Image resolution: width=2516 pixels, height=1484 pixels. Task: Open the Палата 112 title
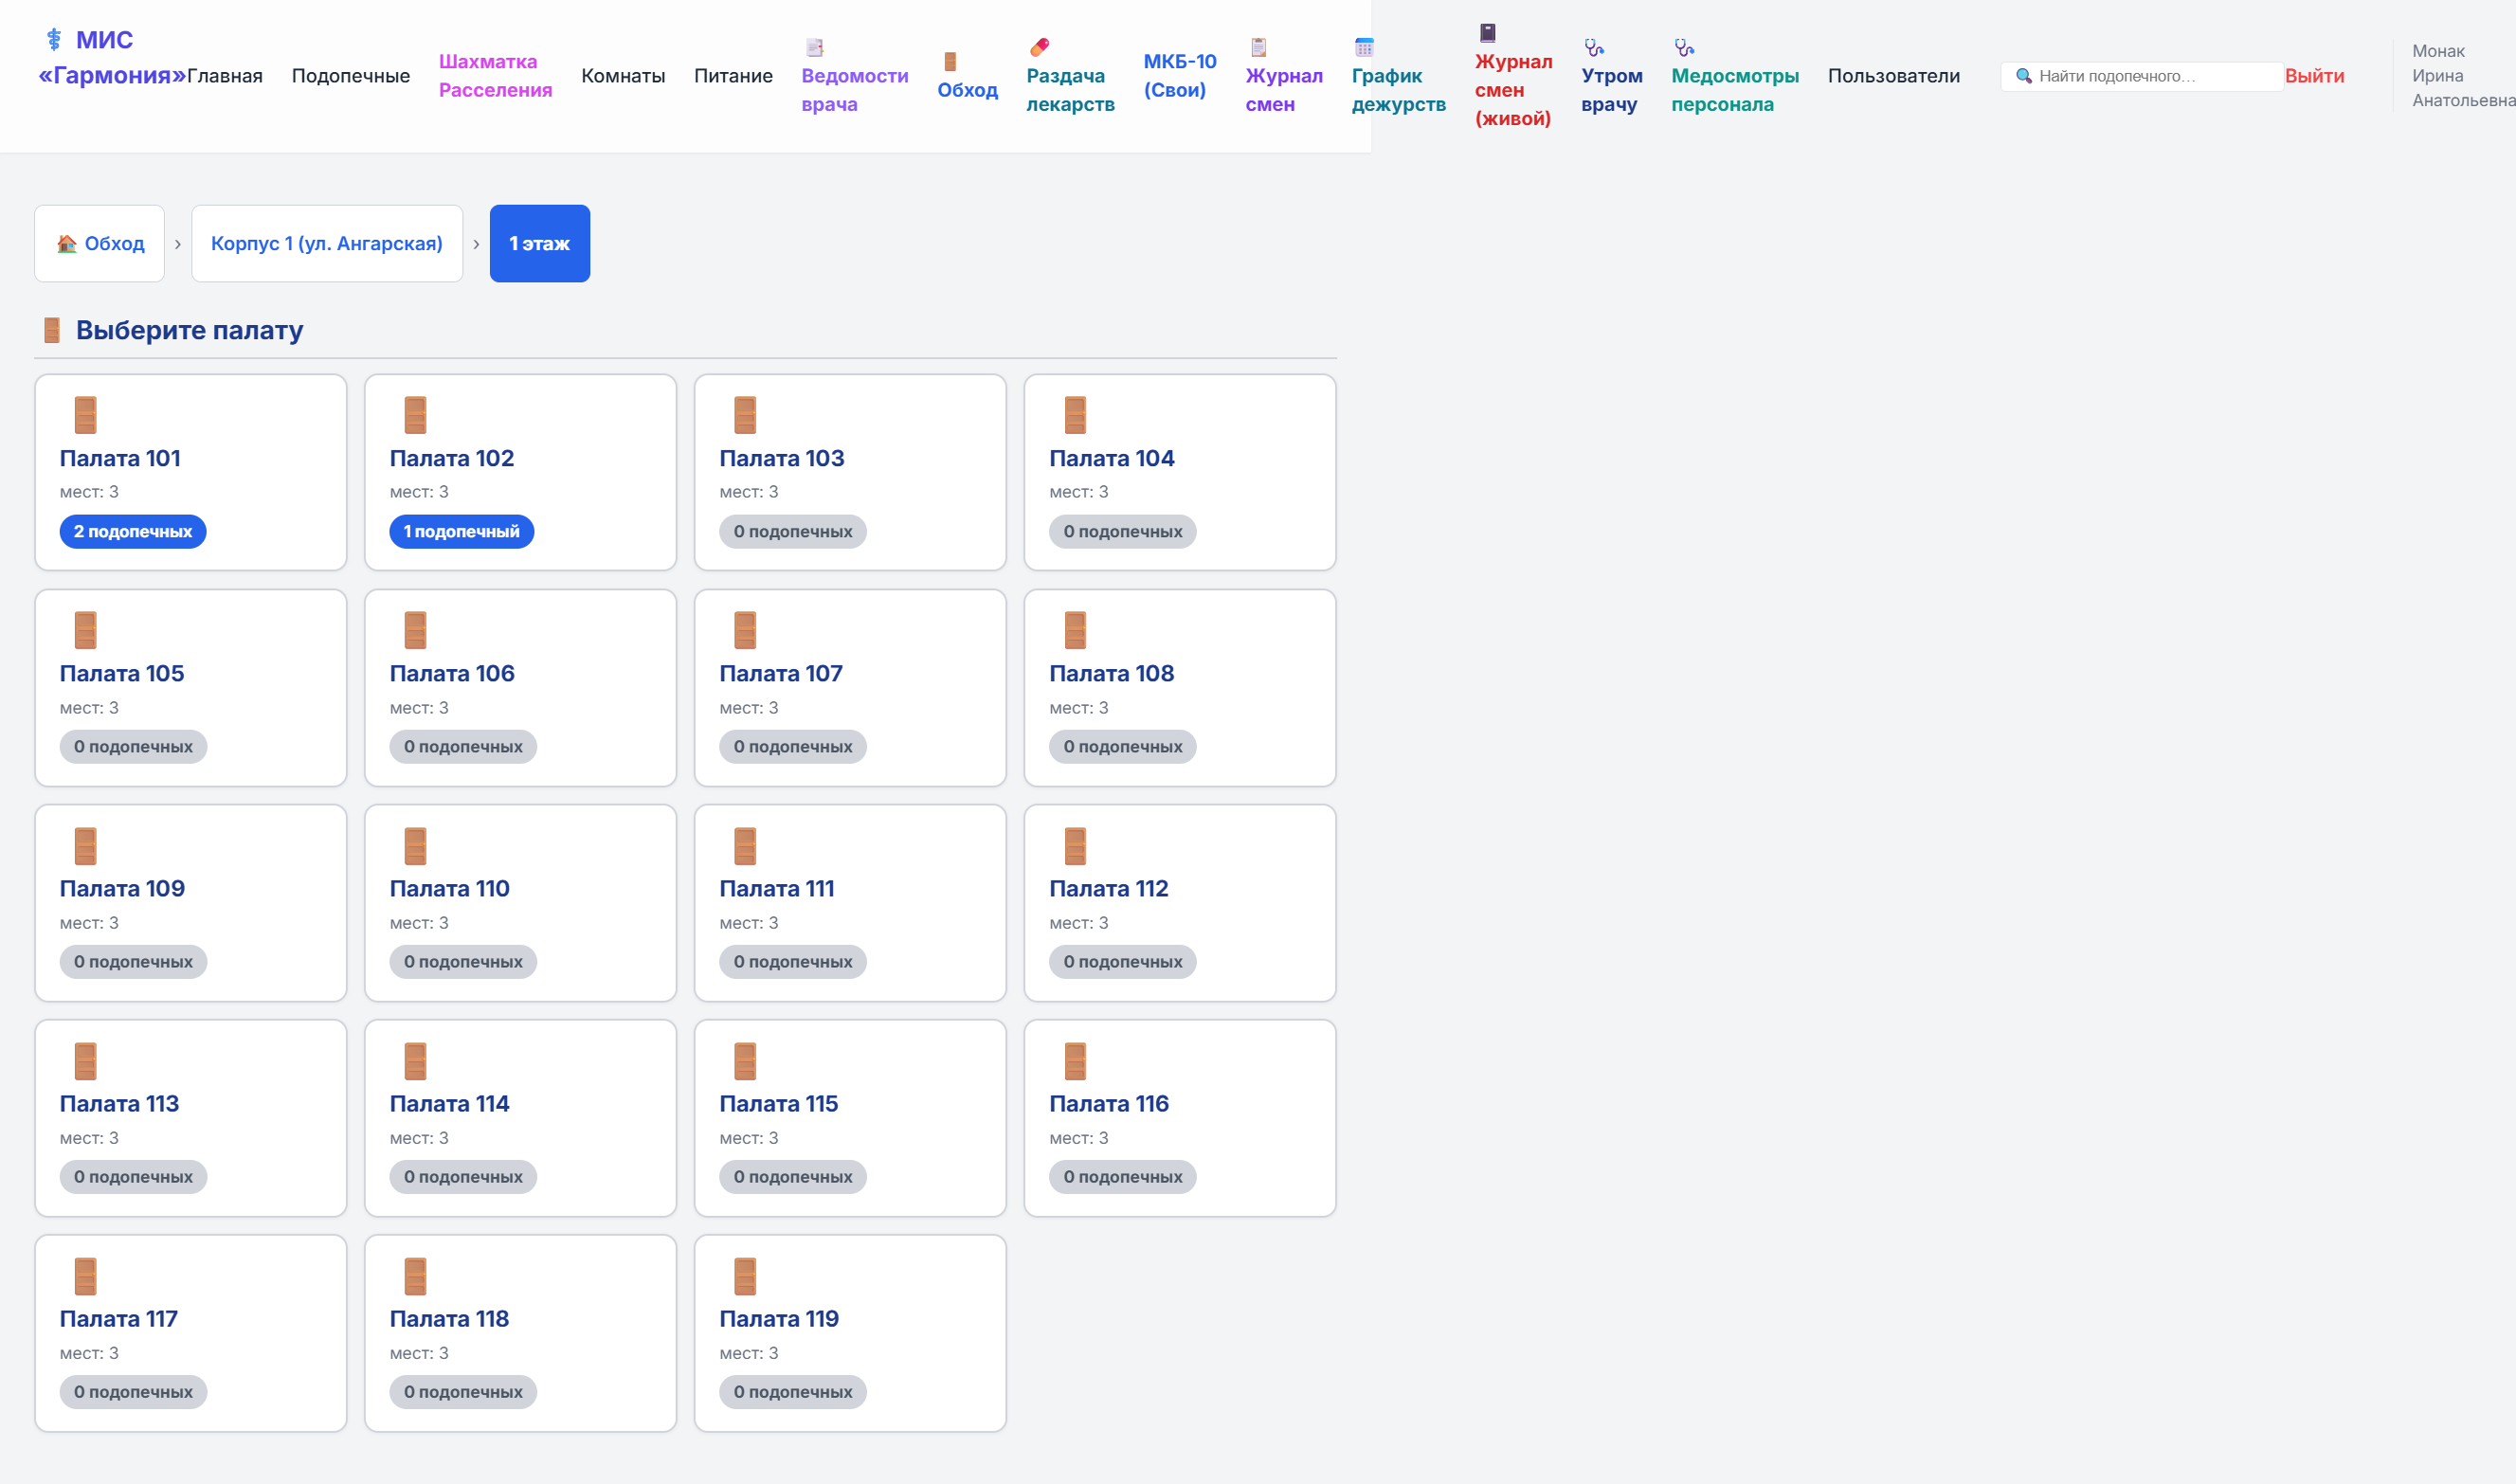(x=1108, y=888)
